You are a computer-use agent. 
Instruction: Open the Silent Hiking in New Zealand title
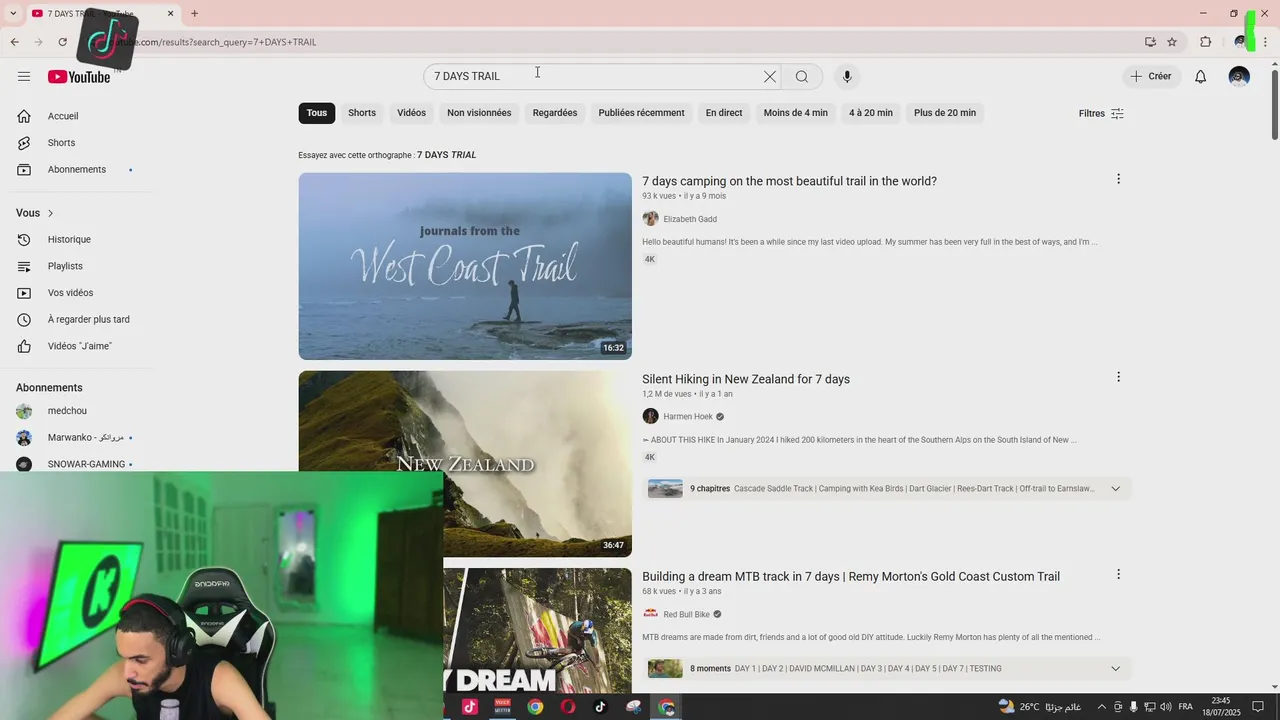point(746,379)
